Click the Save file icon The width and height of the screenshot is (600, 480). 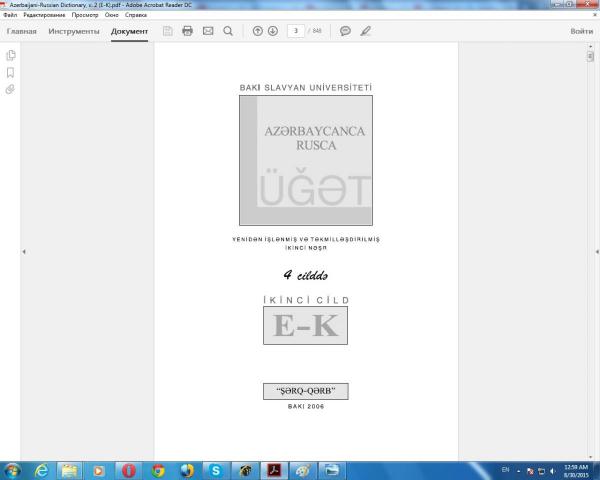click(167, 31)
